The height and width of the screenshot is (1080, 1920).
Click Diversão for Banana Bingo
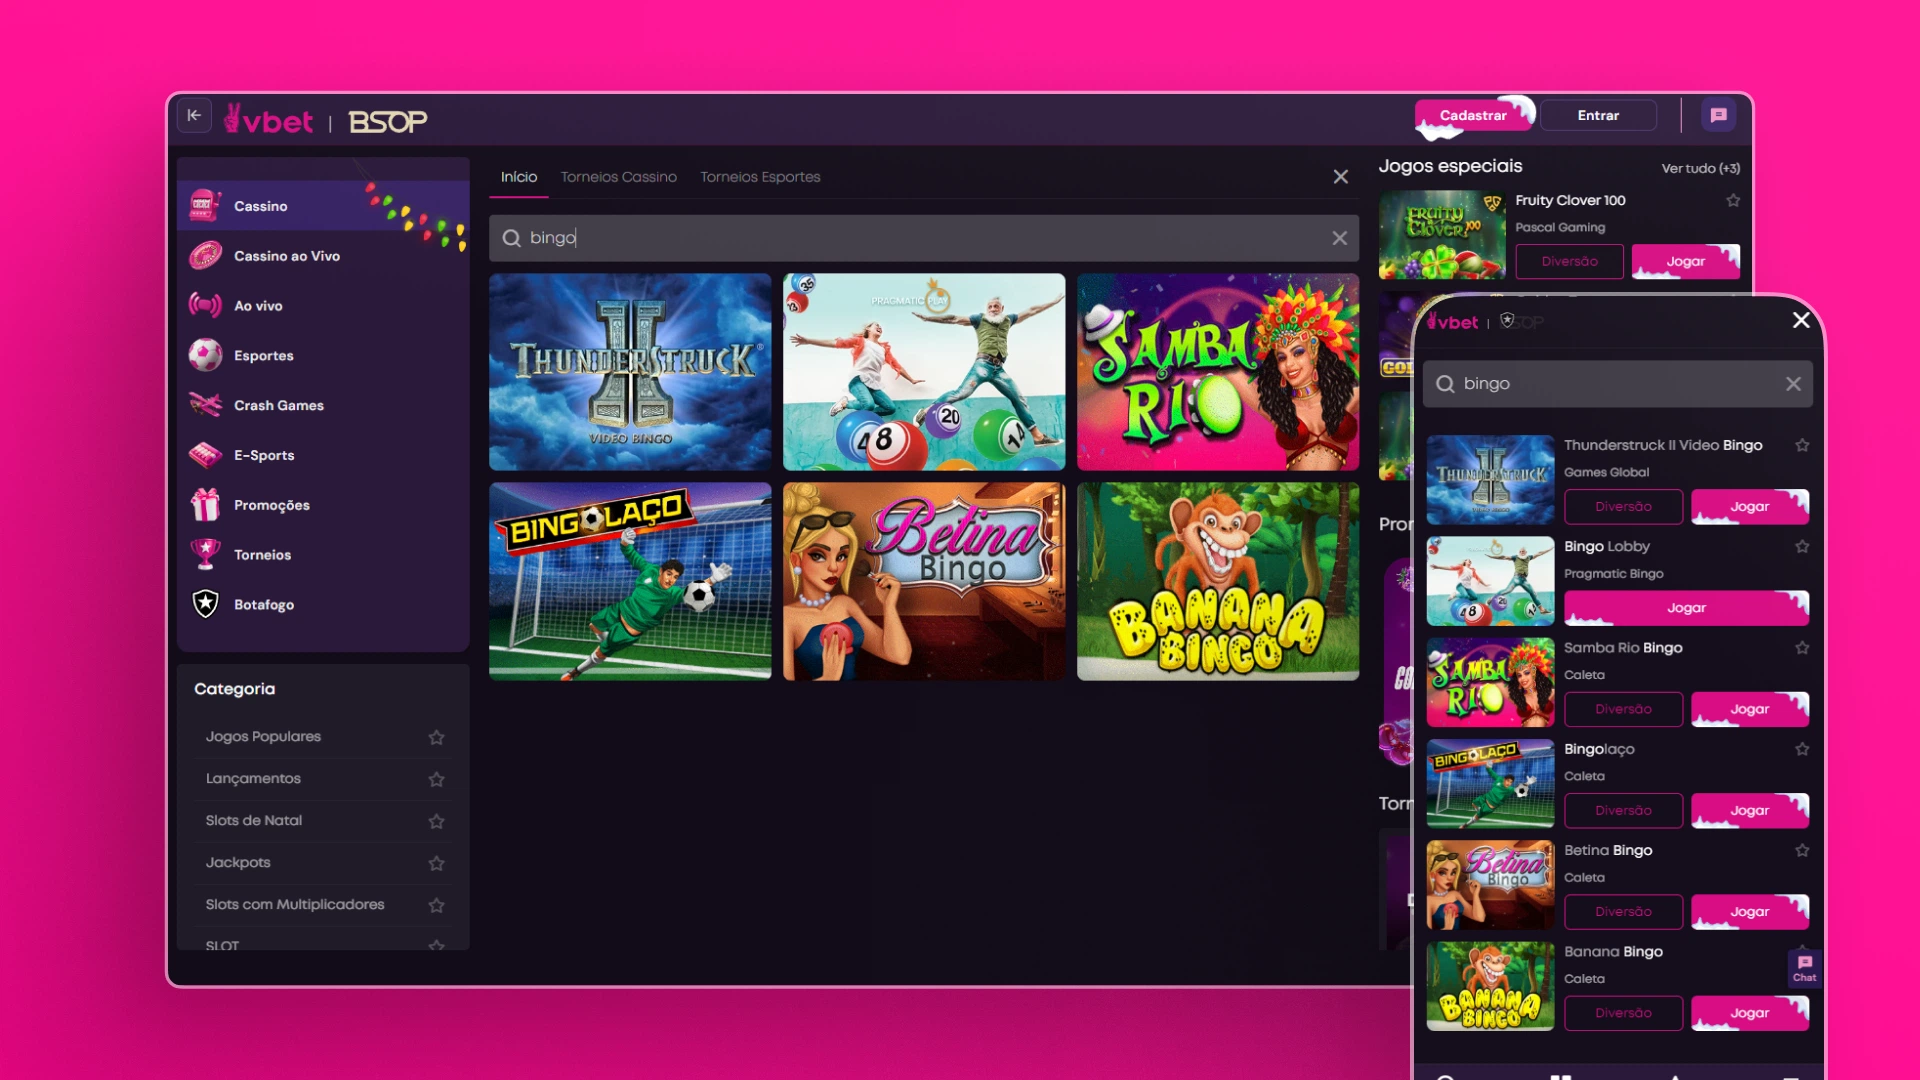pos(1623,1013)
